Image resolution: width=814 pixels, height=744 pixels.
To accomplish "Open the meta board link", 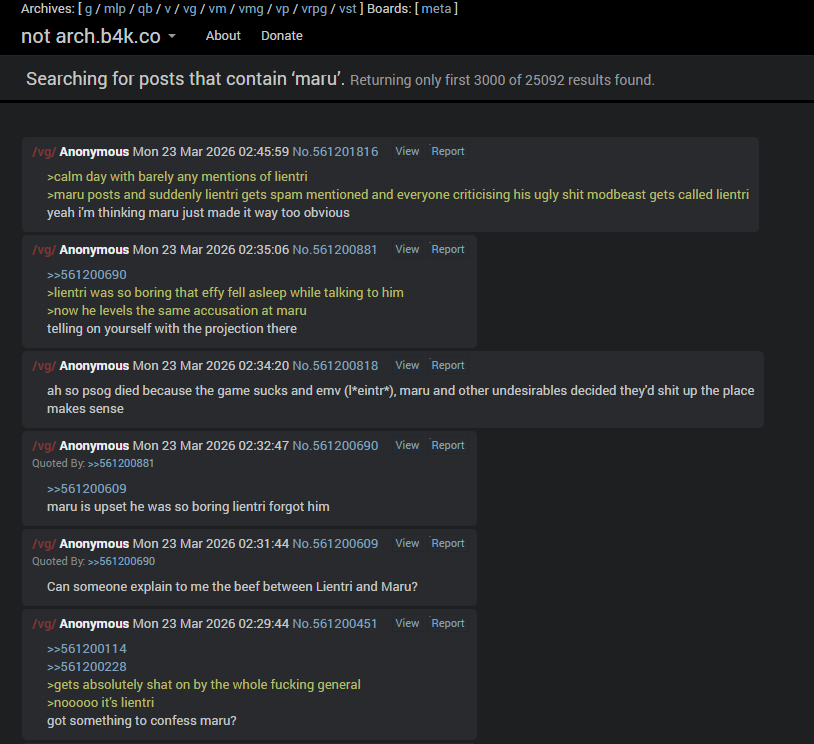I will 436,9.
